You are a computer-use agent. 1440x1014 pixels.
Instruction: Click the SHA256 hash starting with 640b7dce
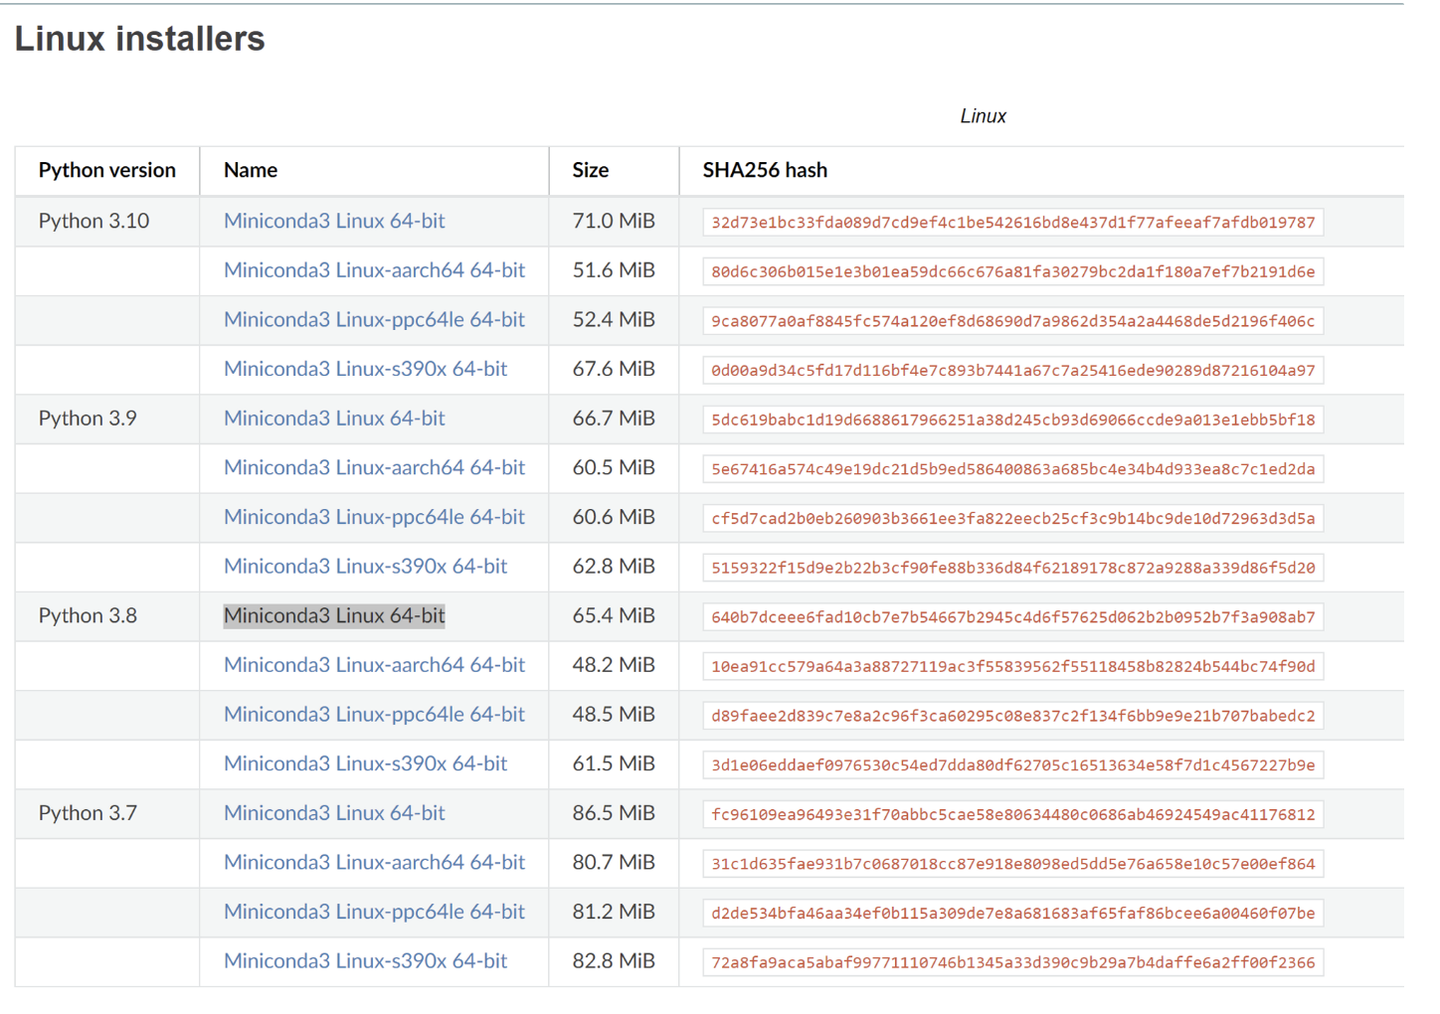coord(1012,617)
